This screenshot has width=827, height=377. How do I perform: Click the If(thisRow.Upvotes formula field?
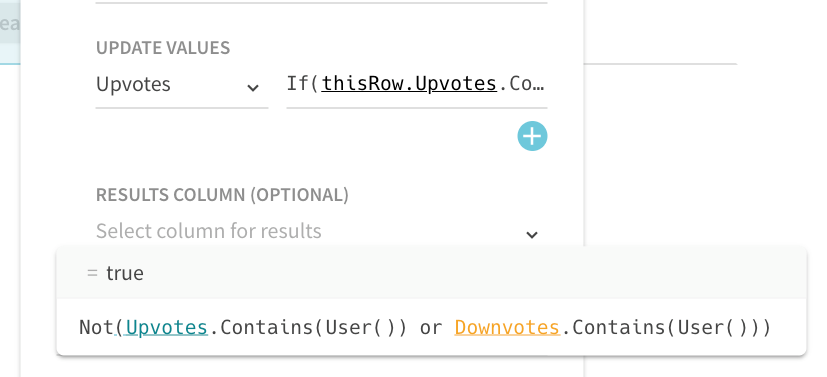[x=417, y=85]
